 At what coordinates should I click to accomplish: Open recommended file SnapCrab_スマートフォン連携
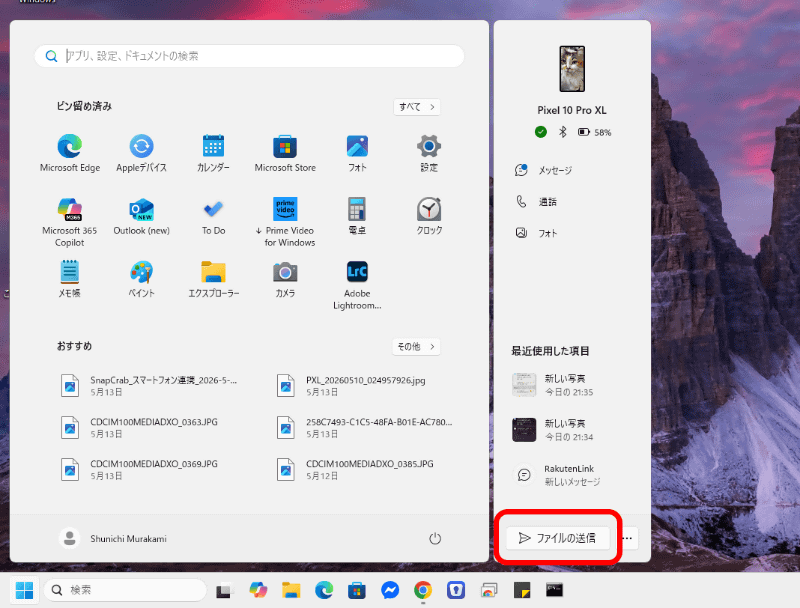150,386
